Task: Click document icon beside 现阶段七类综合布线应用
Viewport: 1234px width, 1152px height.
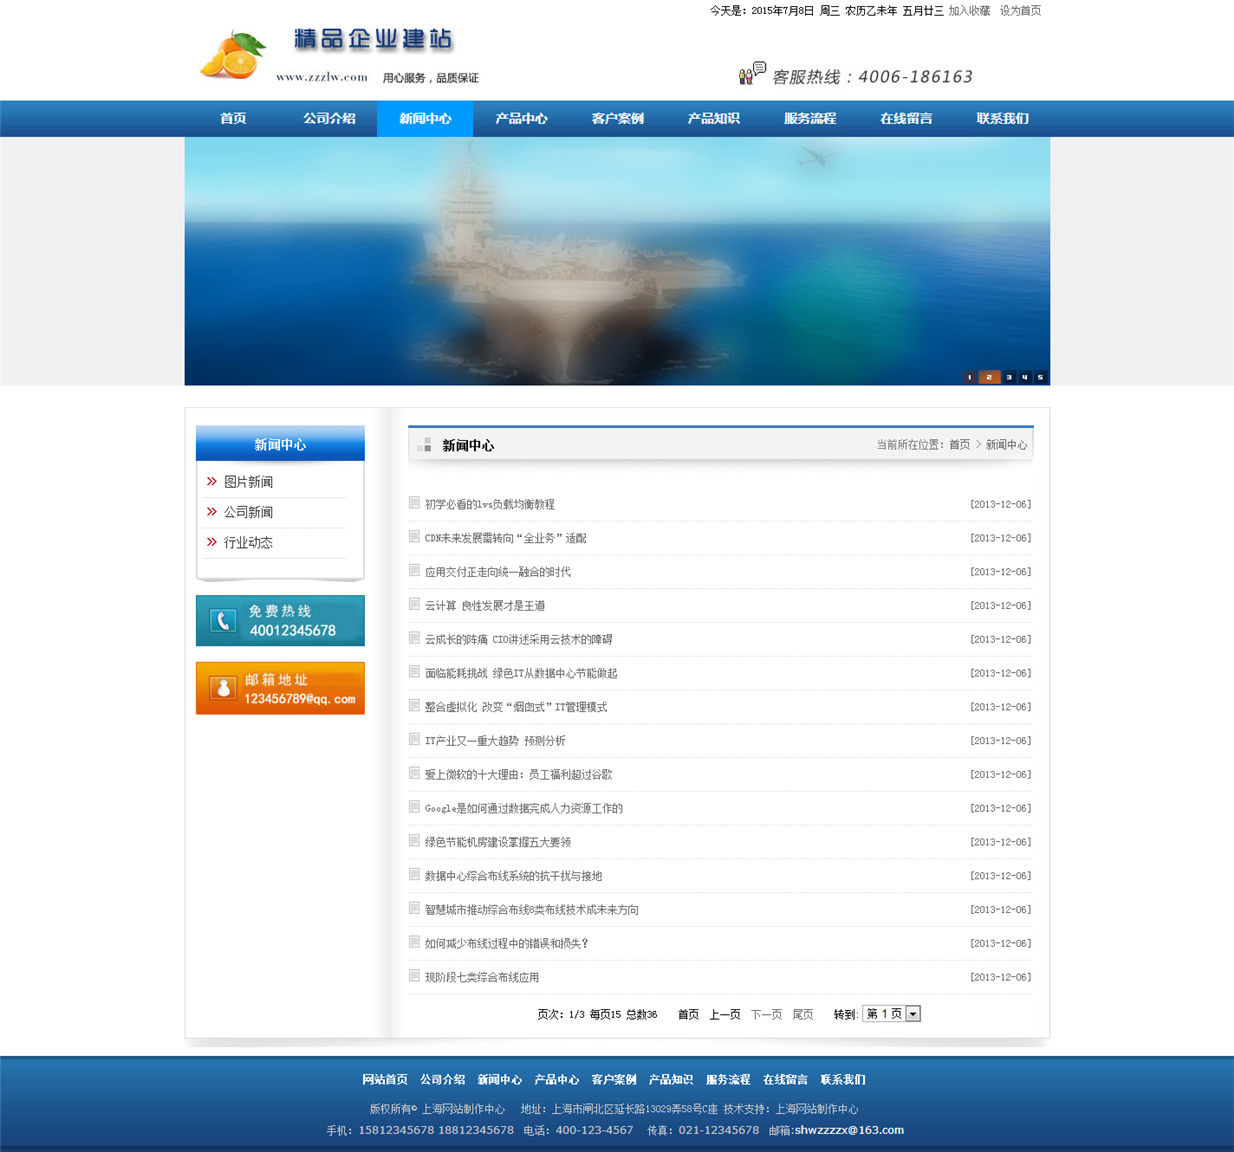Action: 414,976
